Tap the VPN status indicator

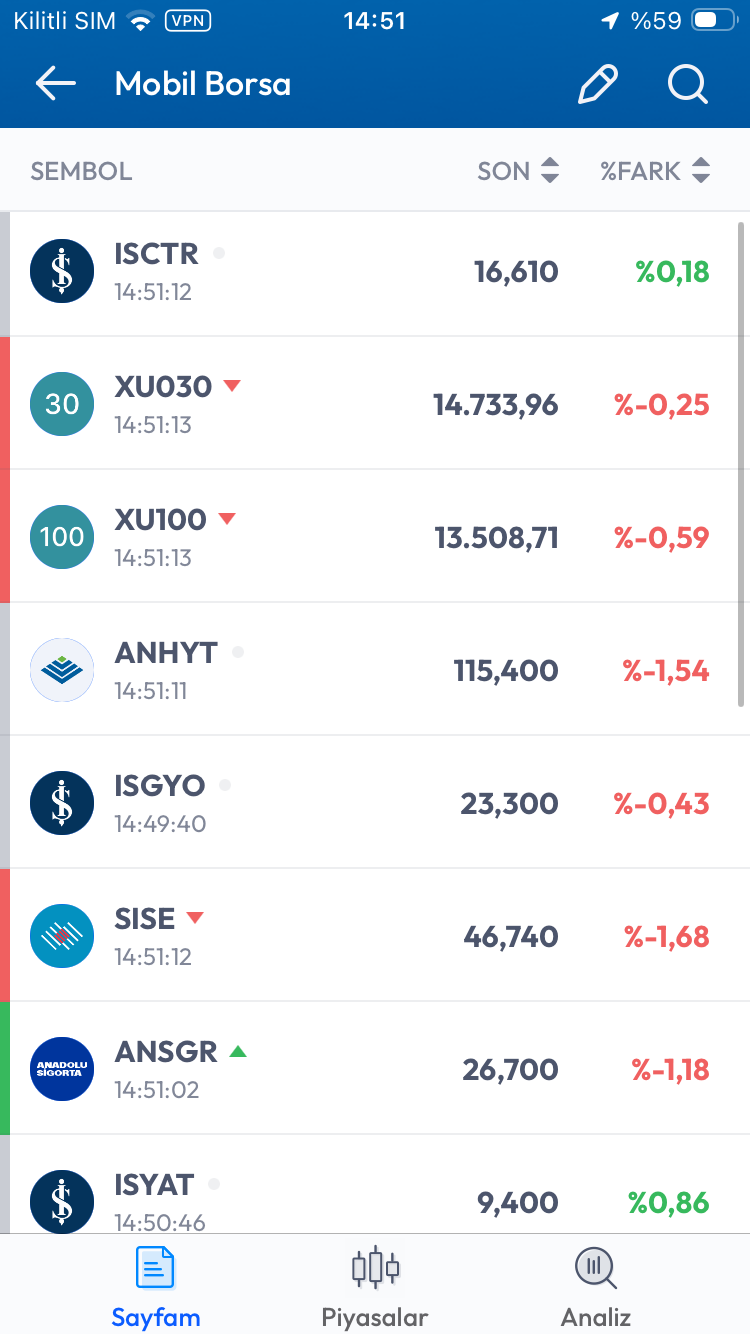[x=187, y=20]
